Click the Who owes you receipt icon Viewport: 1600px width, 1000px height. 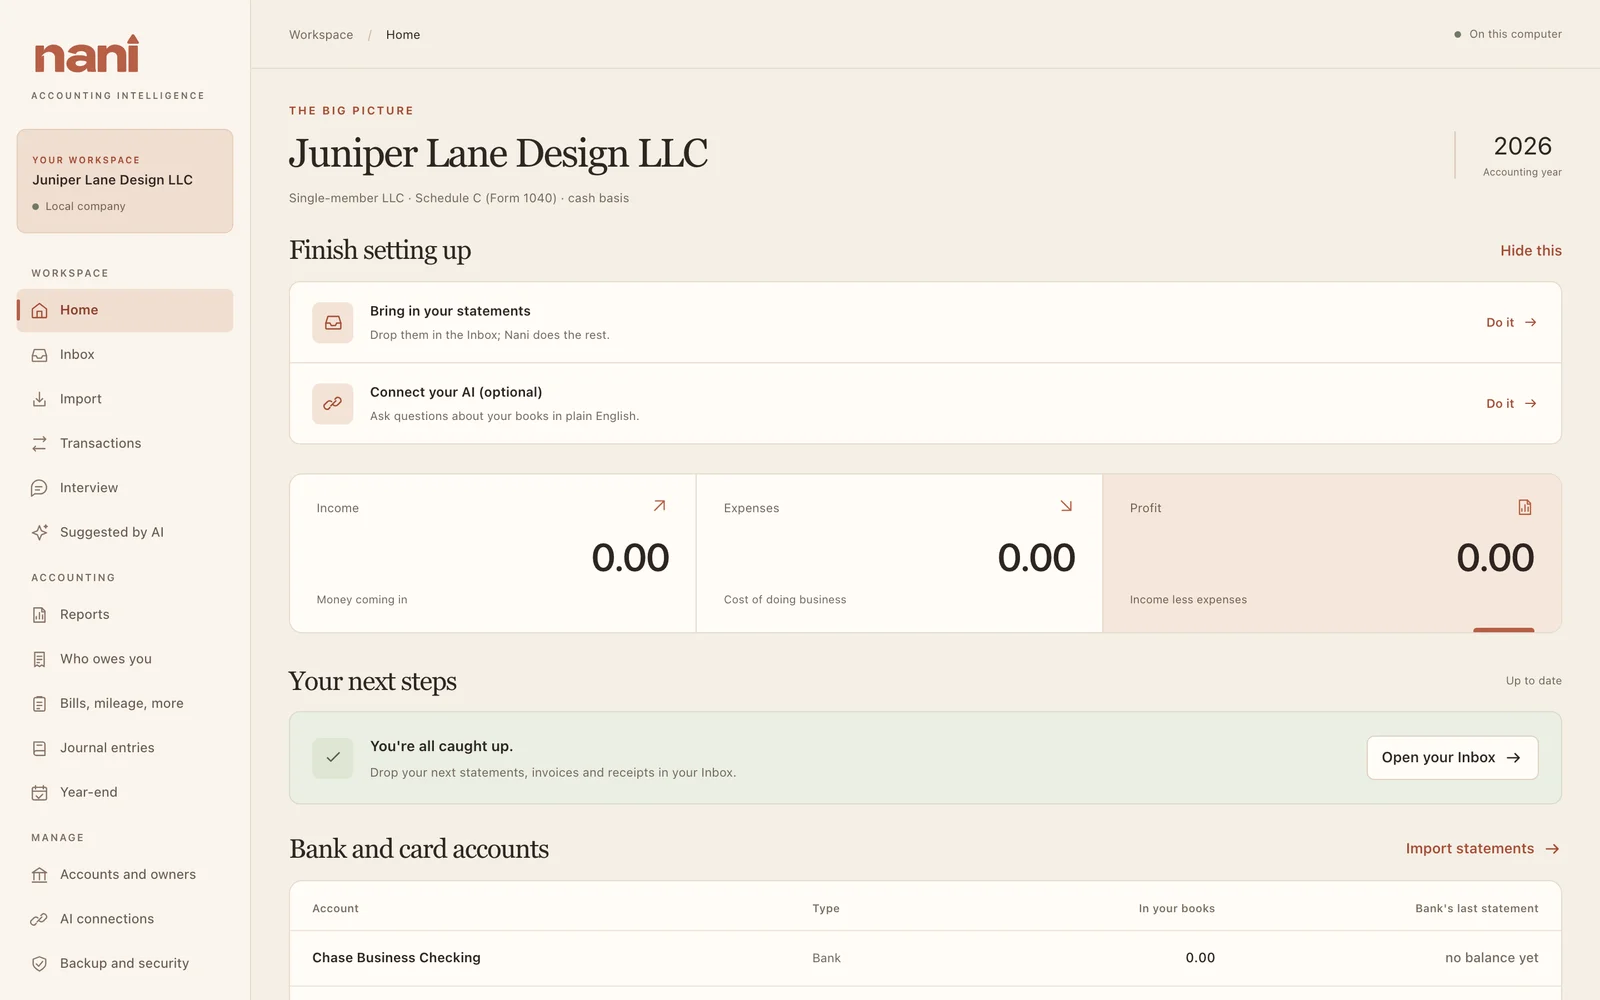(39, 659)
